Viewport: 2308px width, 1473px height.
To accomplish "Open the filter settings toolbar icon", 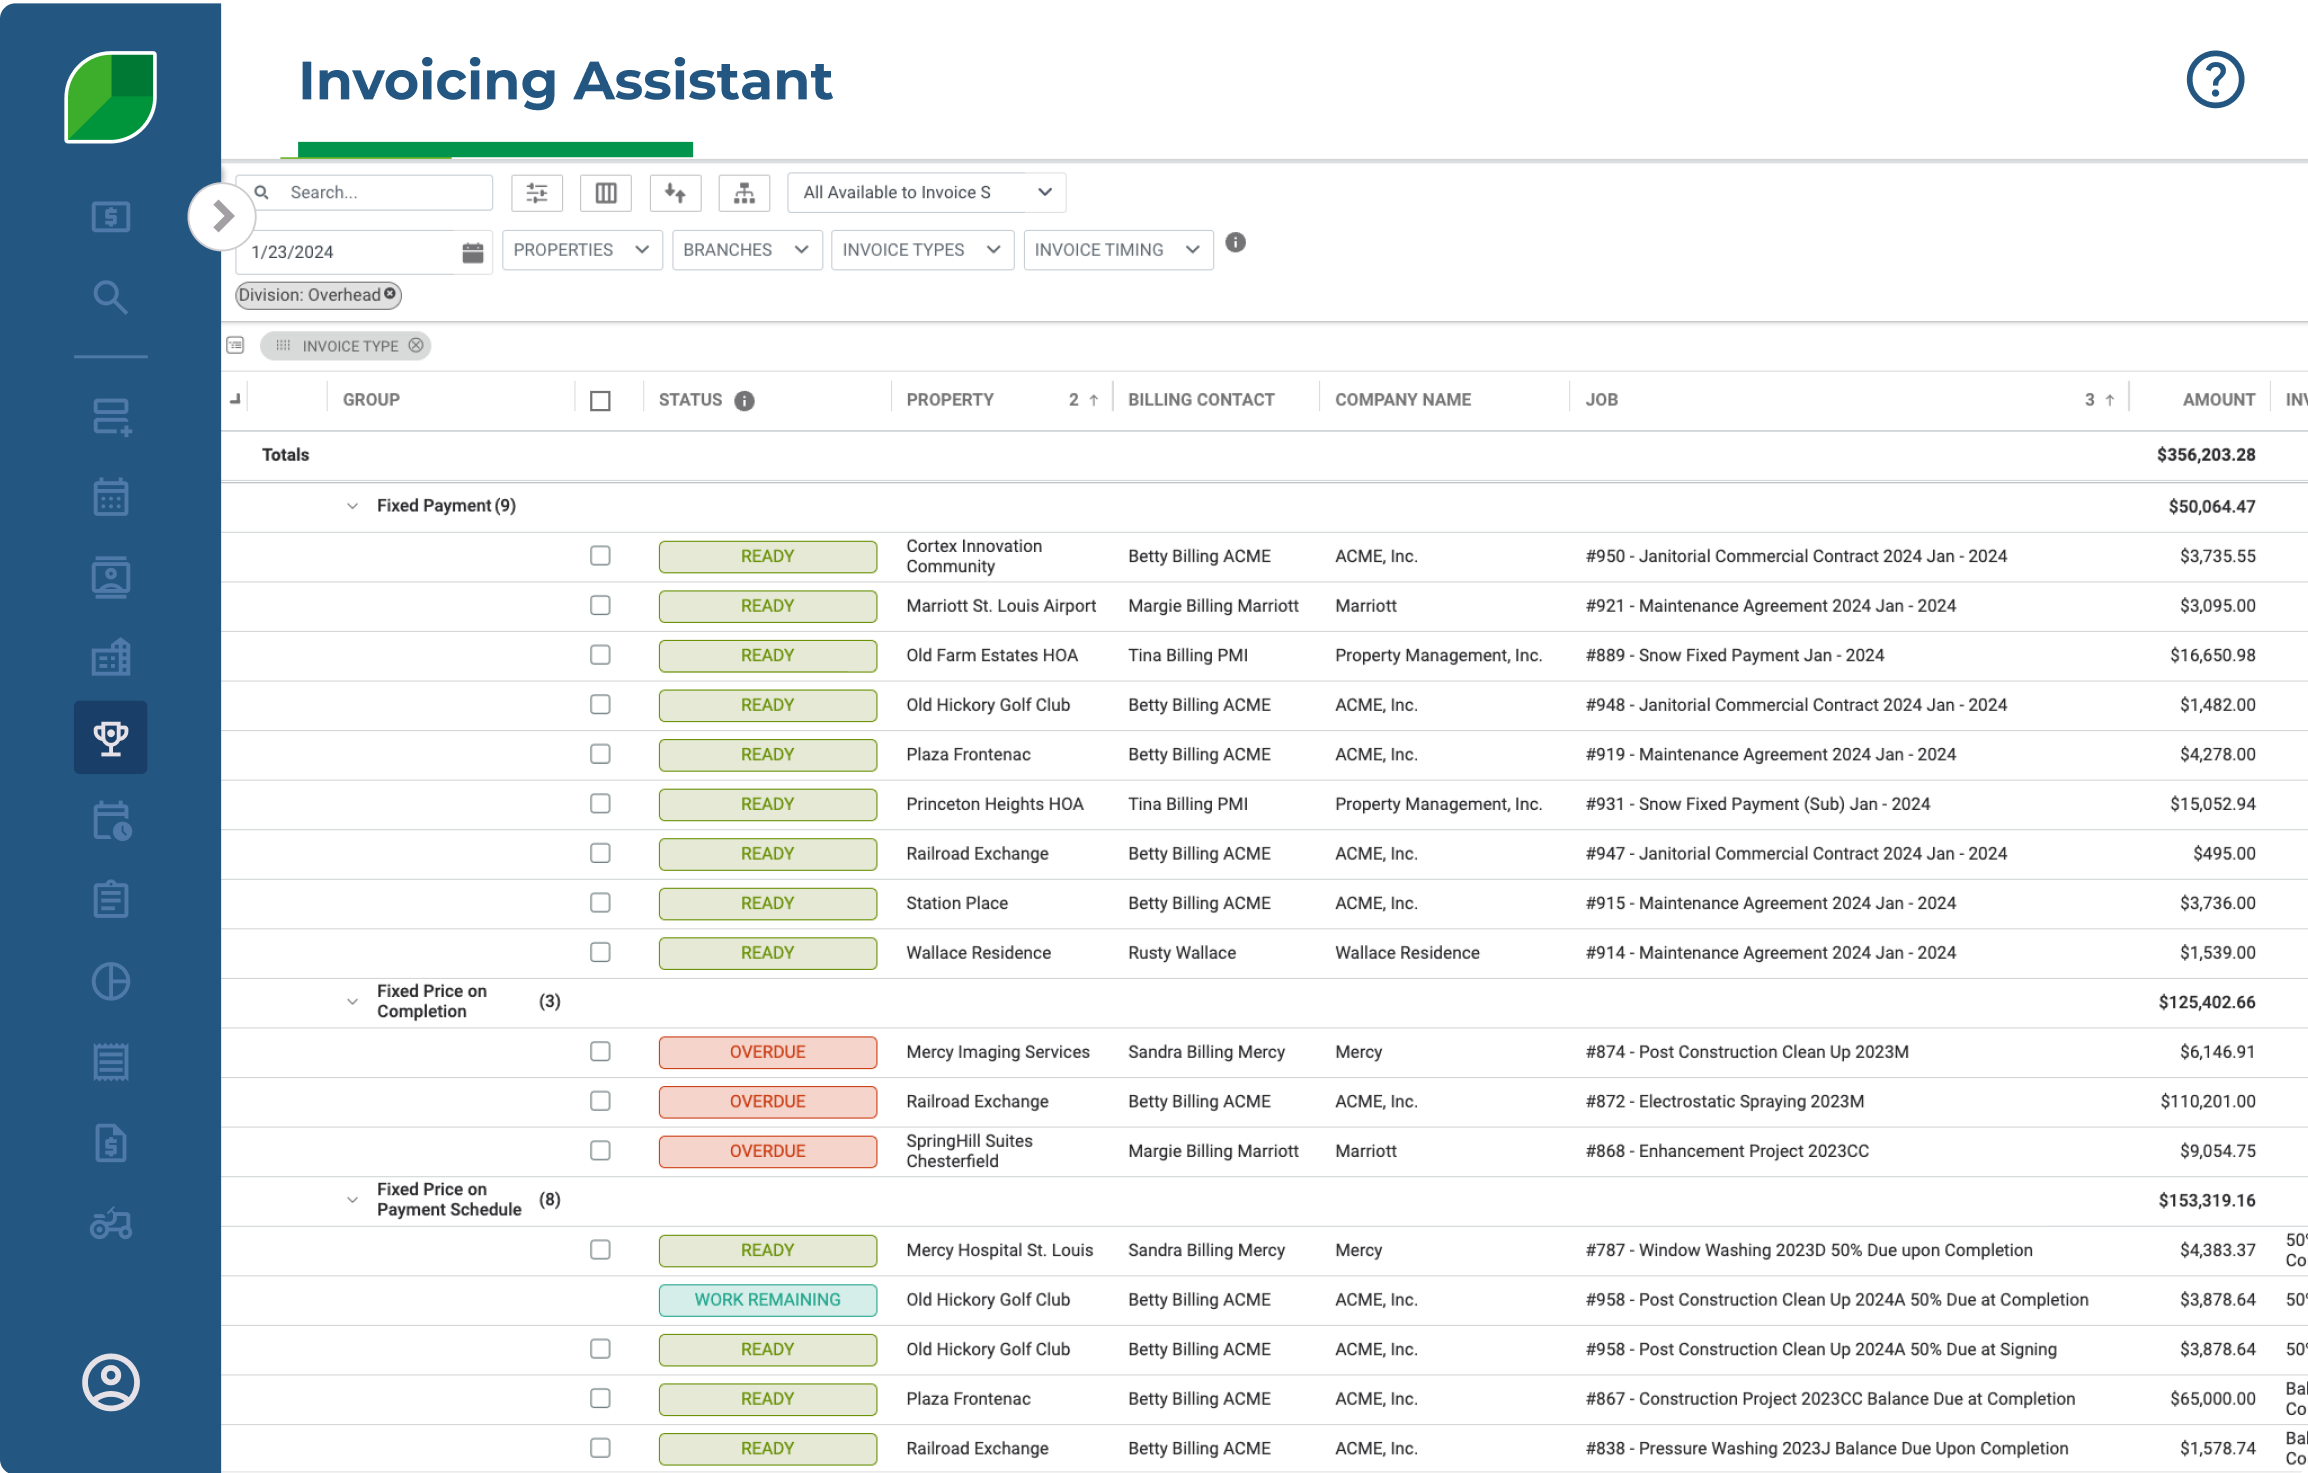I will coord(537,192).
